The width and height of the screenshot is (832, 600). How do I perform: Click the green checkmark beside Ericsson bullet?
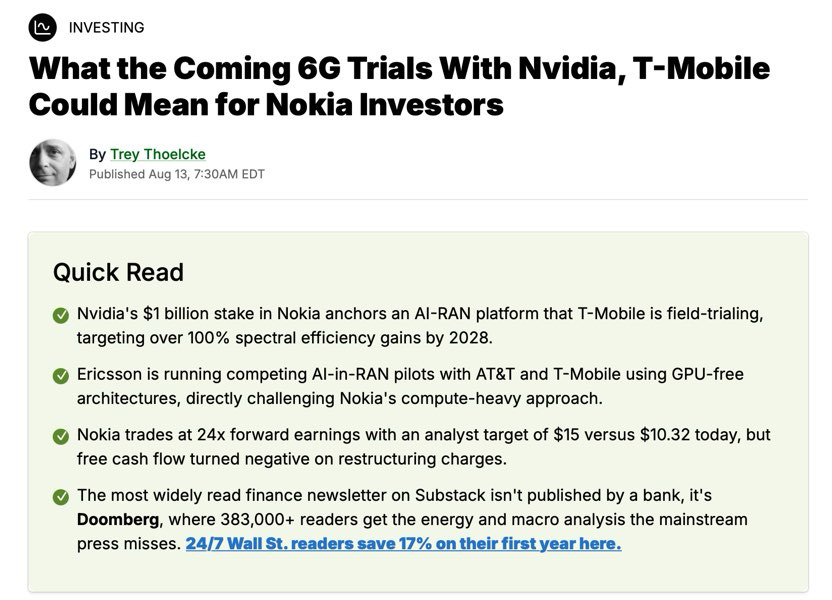click(61, 376)
